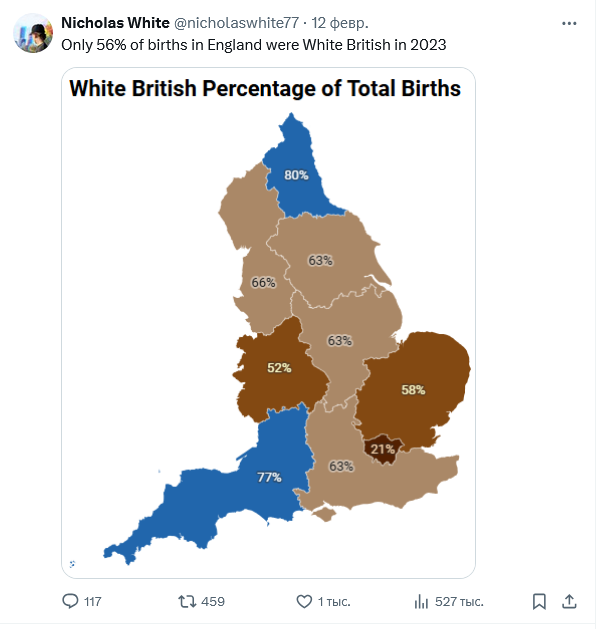The width and height of the screenshot is (597, 629).
Task: Open the Nicholas White display name link
Action: 116,23
